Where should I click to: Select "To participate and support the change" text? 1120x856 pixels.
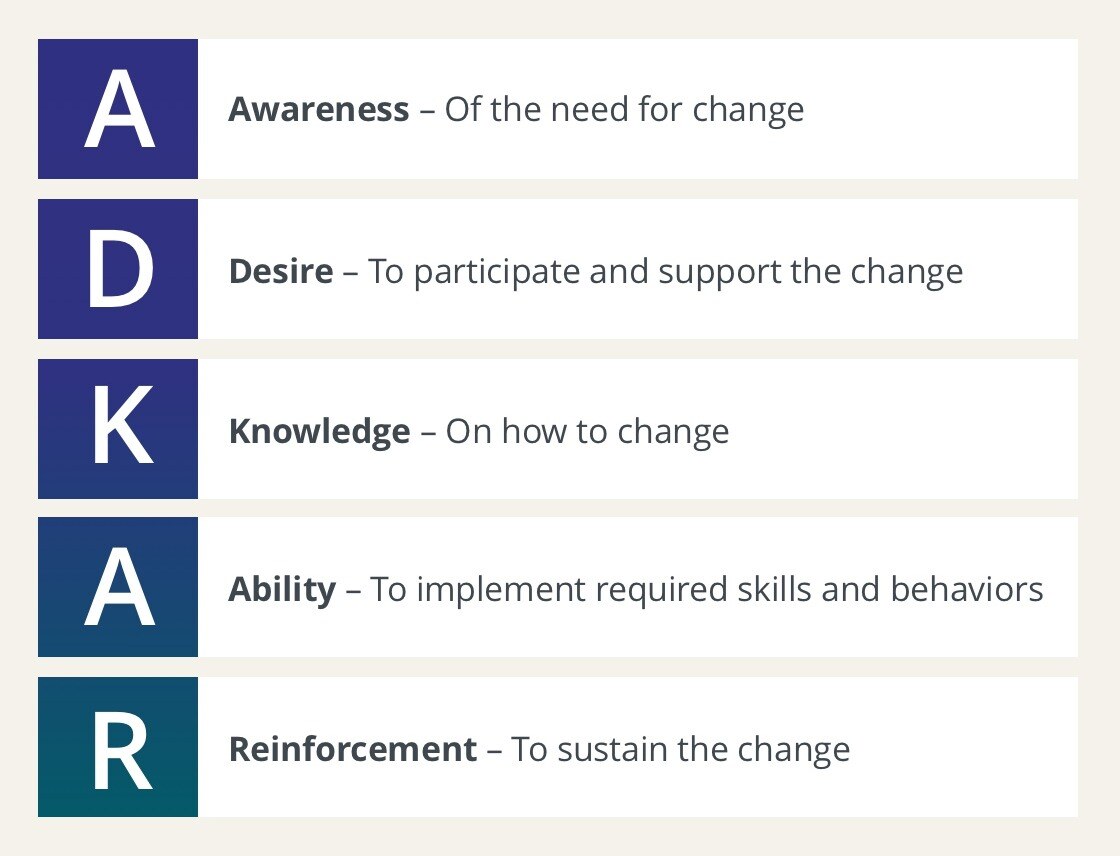pyautogui.click(x=665, y=271)
